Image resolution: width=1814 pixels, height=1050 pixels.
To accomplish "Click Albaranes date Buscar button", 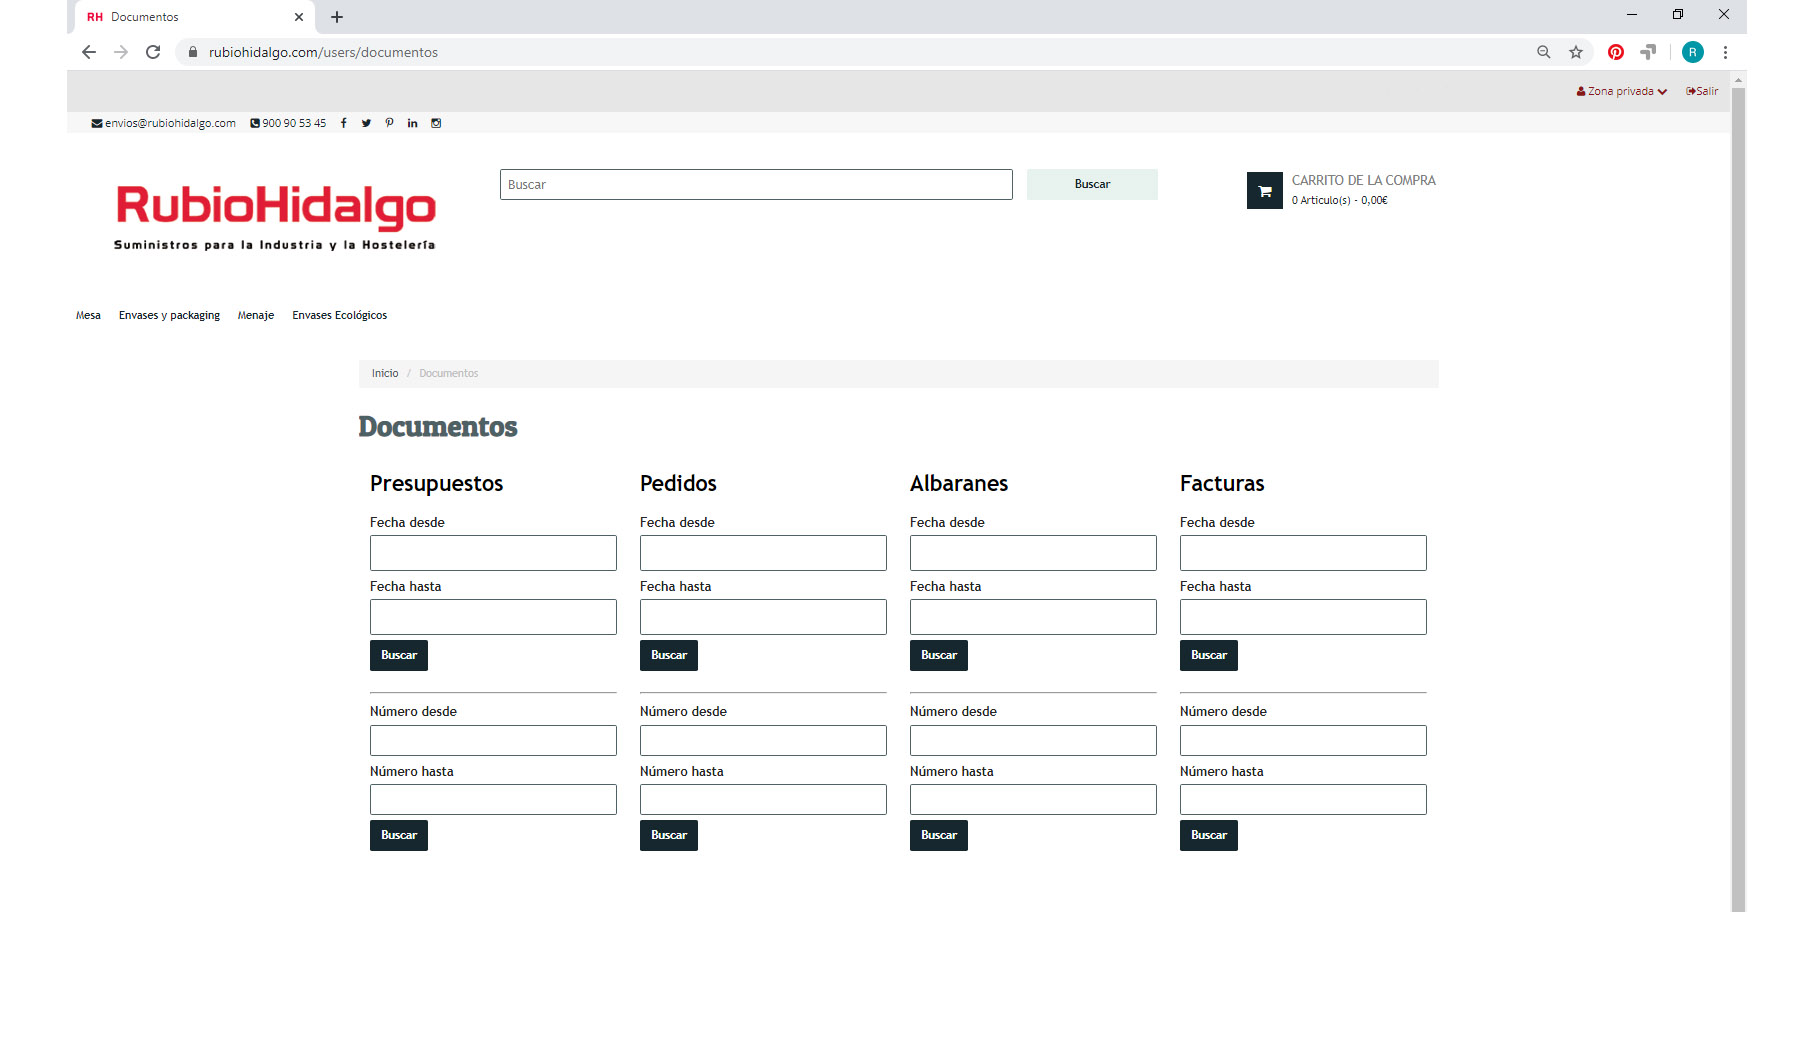I will 939,655.
